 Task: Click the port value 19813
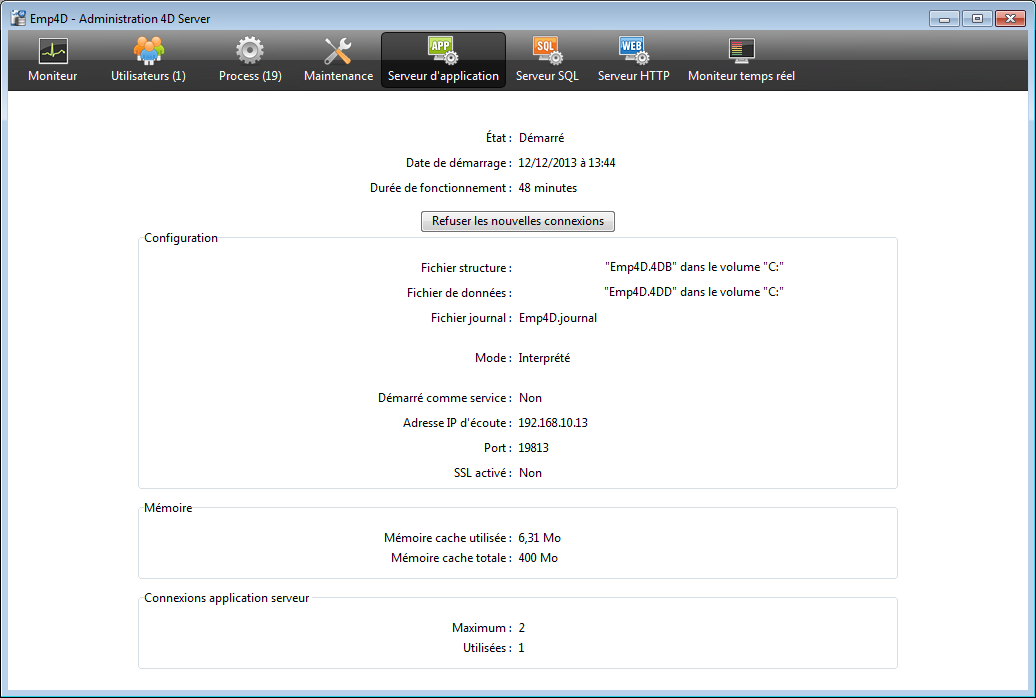pos(534,448)
